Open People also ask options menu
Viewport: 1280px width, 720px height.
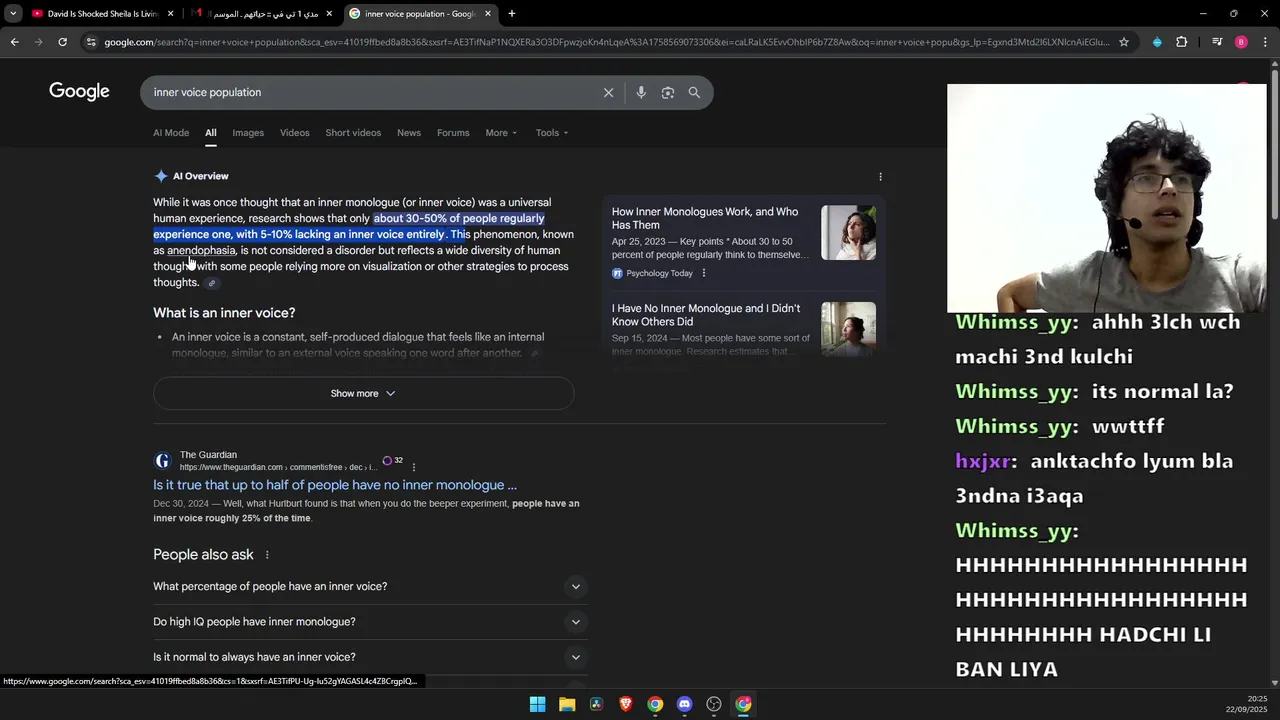(267, 555)
